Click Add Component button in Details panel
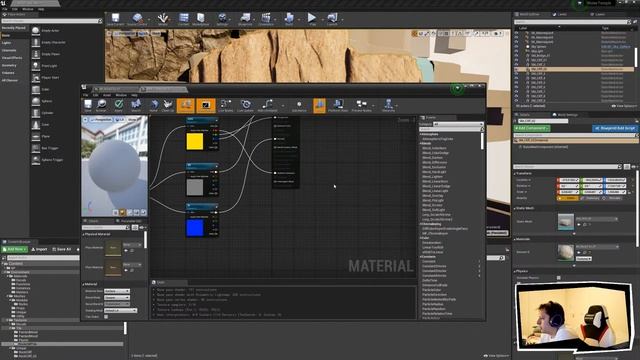This screenshot has height=360, width=640. (x=532, y=128)
